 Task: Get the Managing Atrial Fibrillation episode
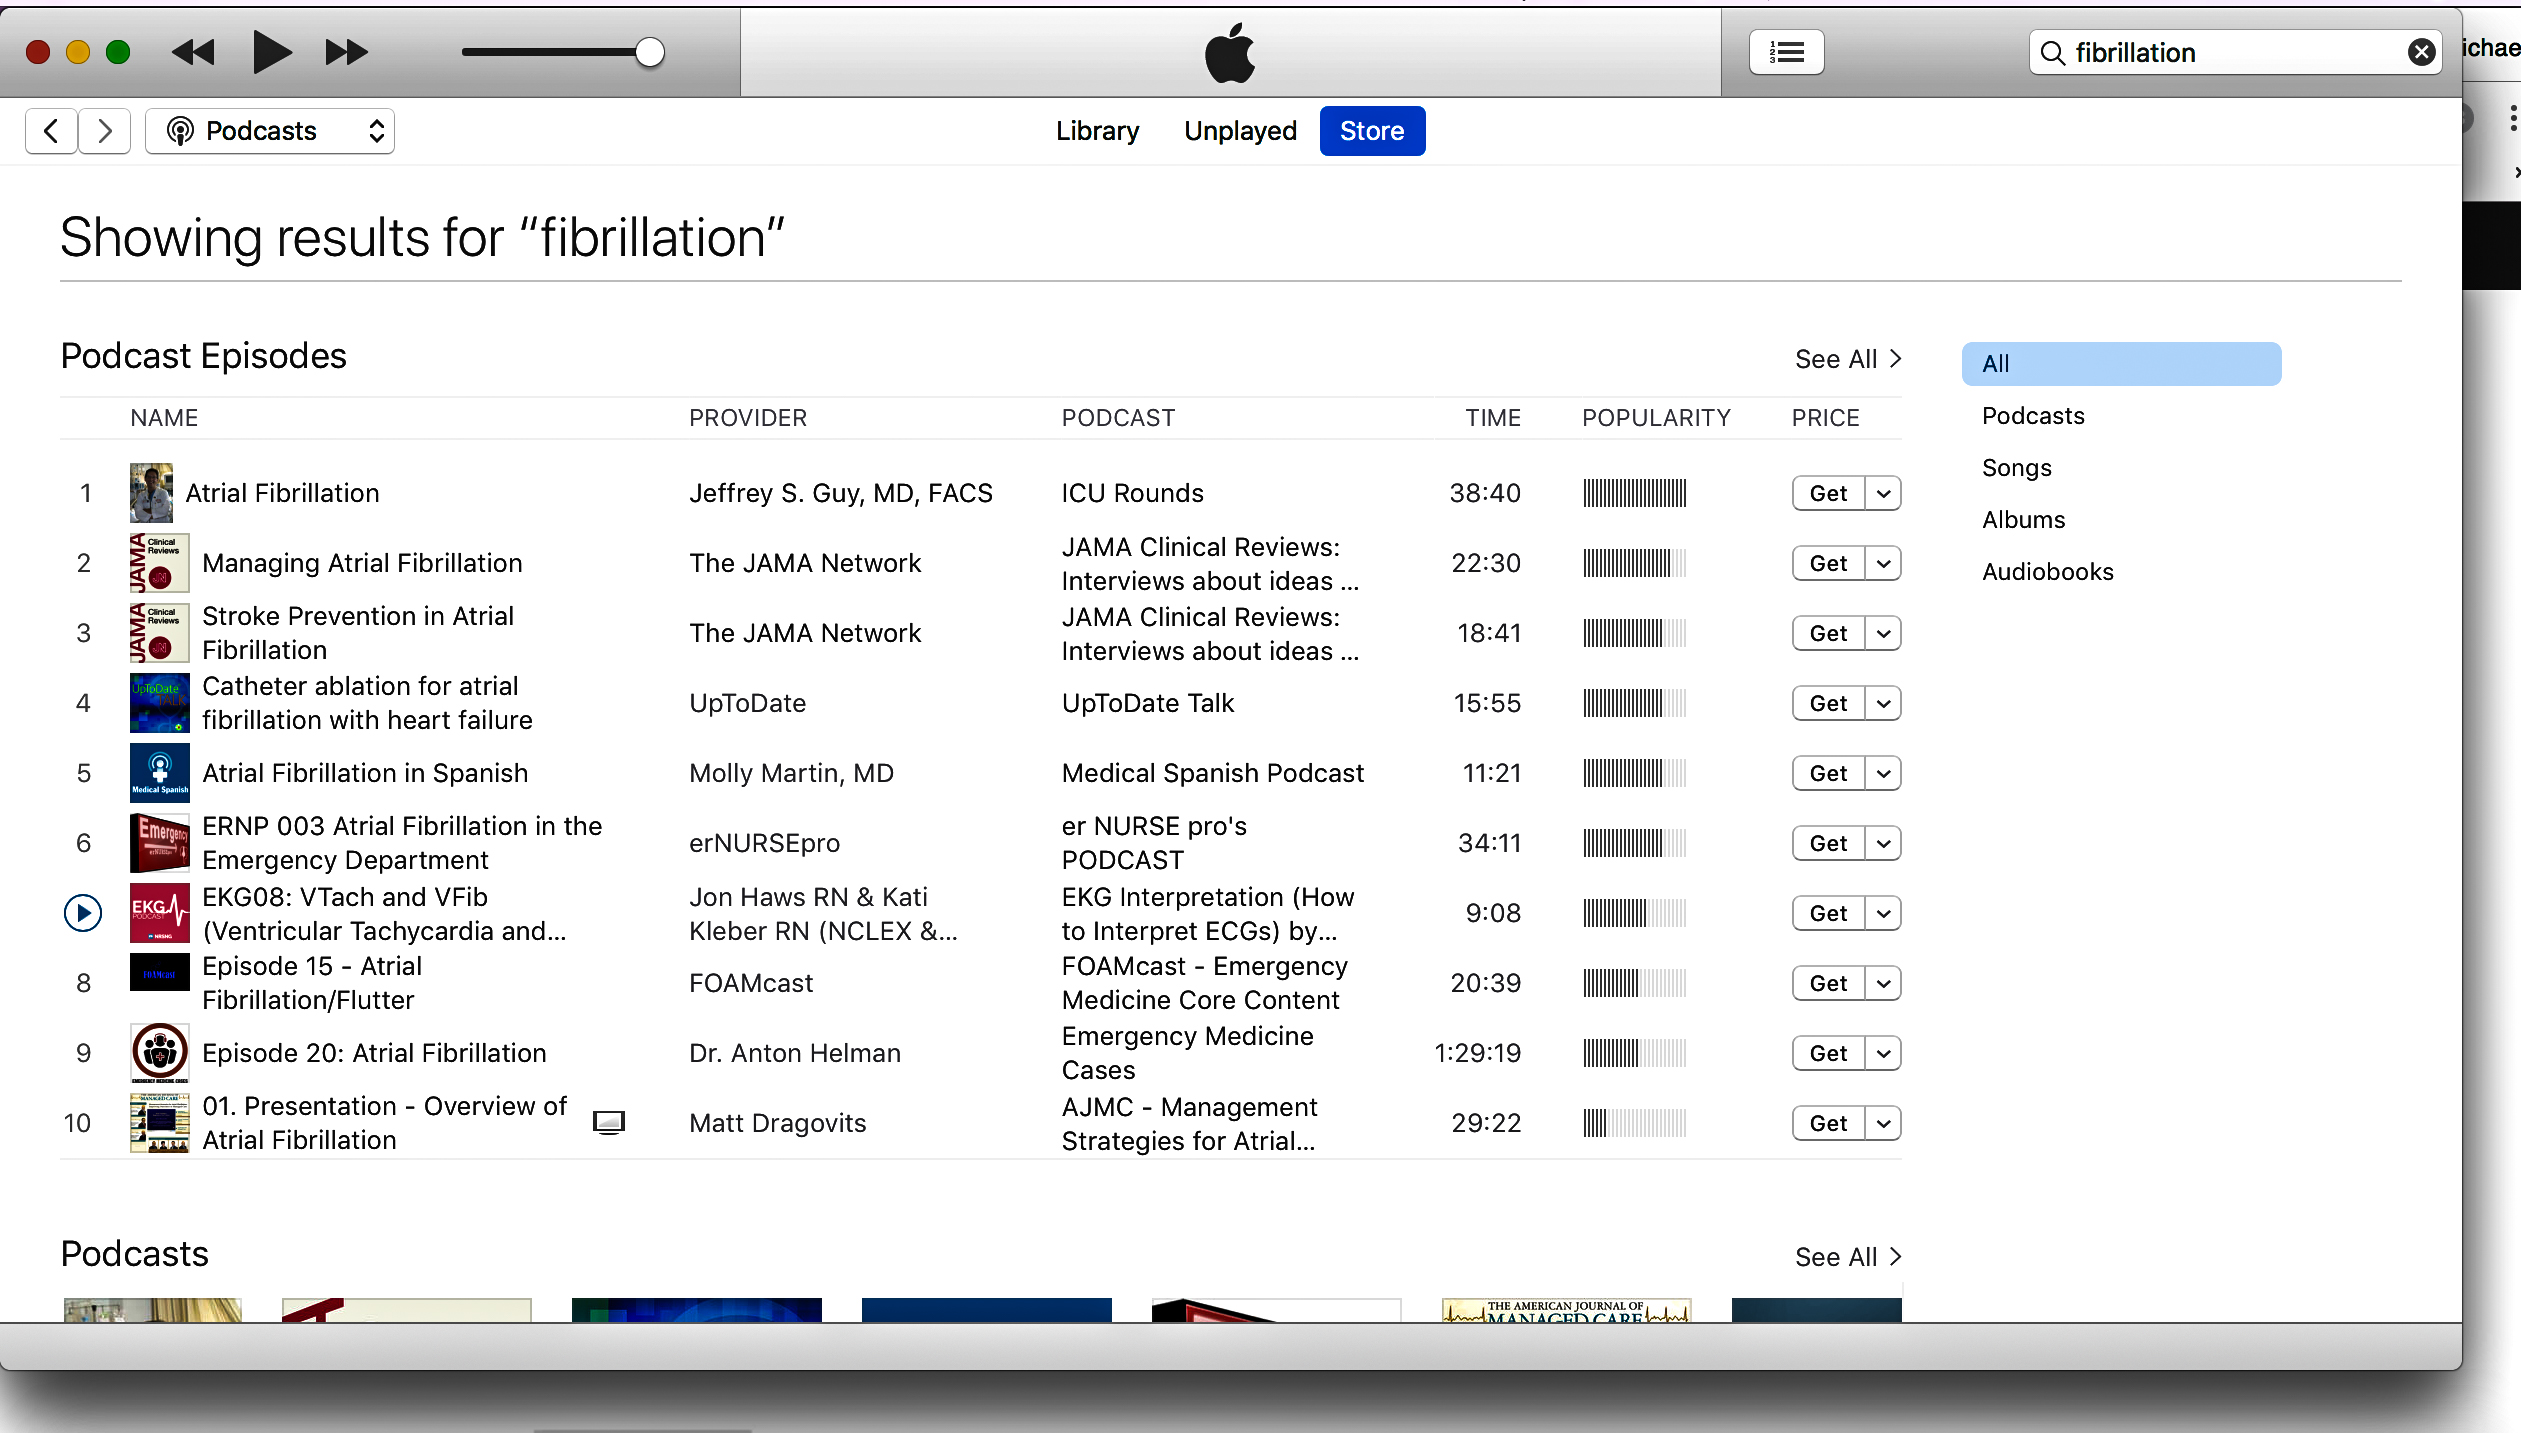1828,563
